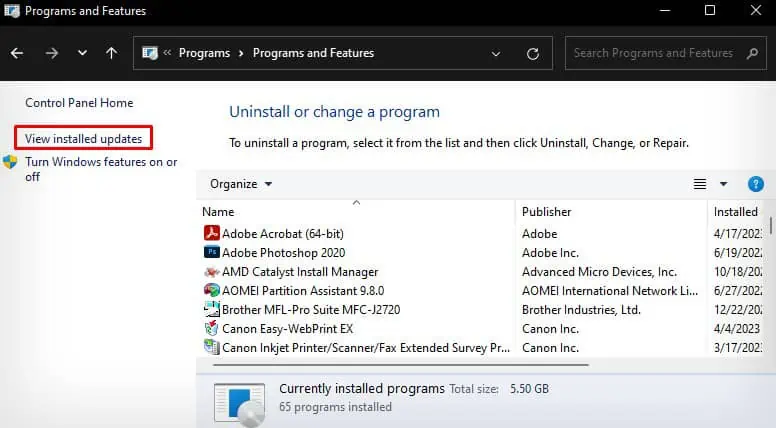Select AMD Catalyst Install Manager entry text

(300, 272)
